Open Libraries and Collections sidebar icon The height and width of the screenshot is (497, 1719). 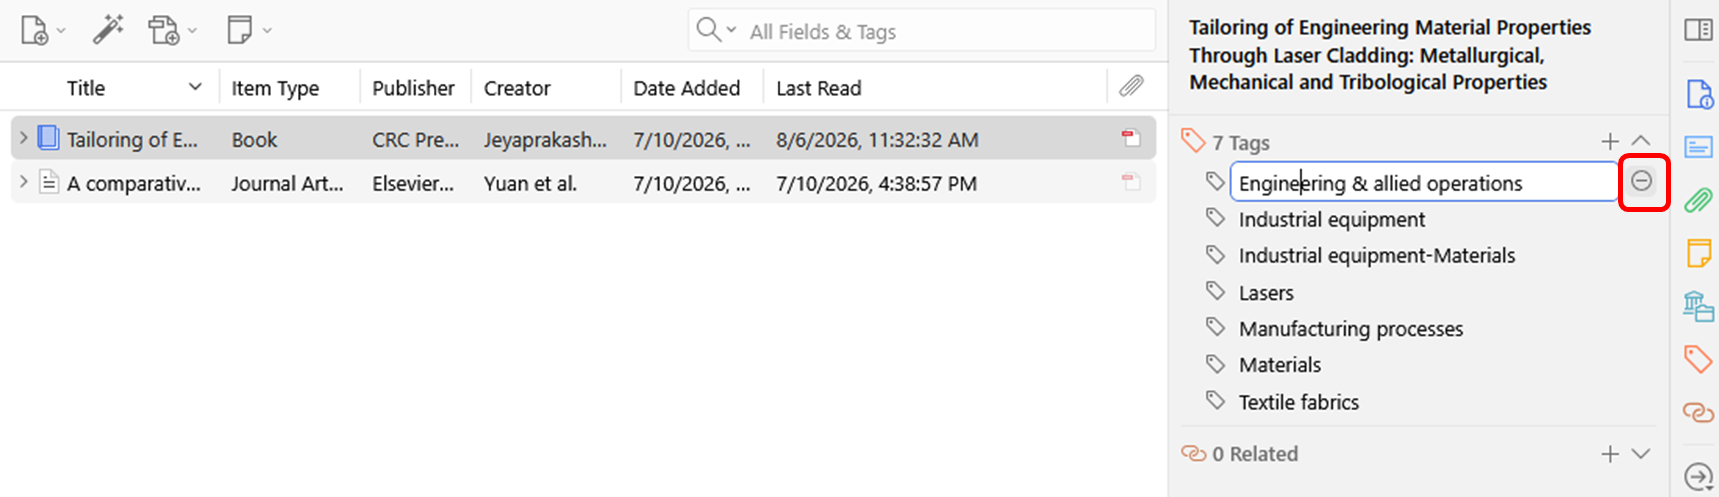point(1698,305)
